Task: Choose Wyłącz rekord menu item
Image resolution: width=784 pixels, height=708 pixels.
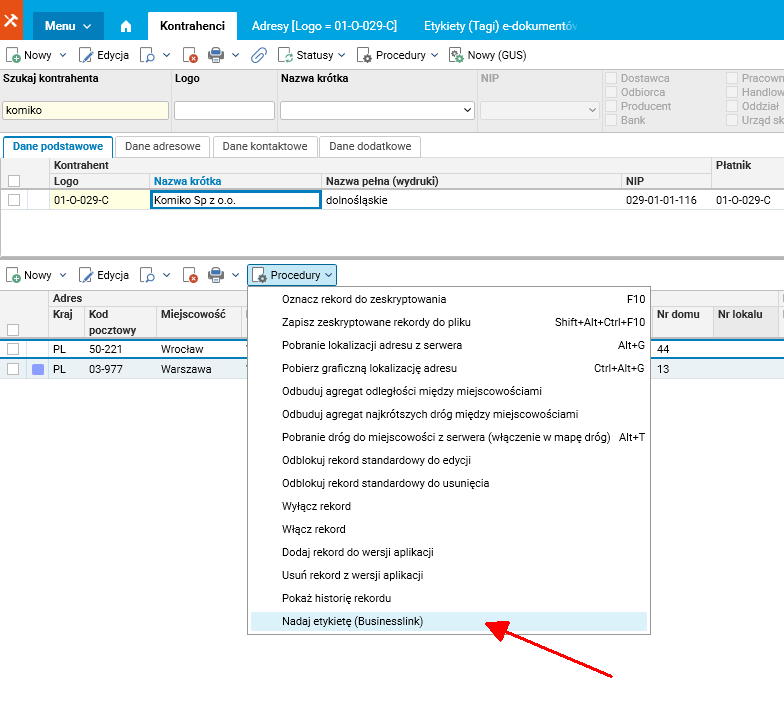Action: click(449, 506)
